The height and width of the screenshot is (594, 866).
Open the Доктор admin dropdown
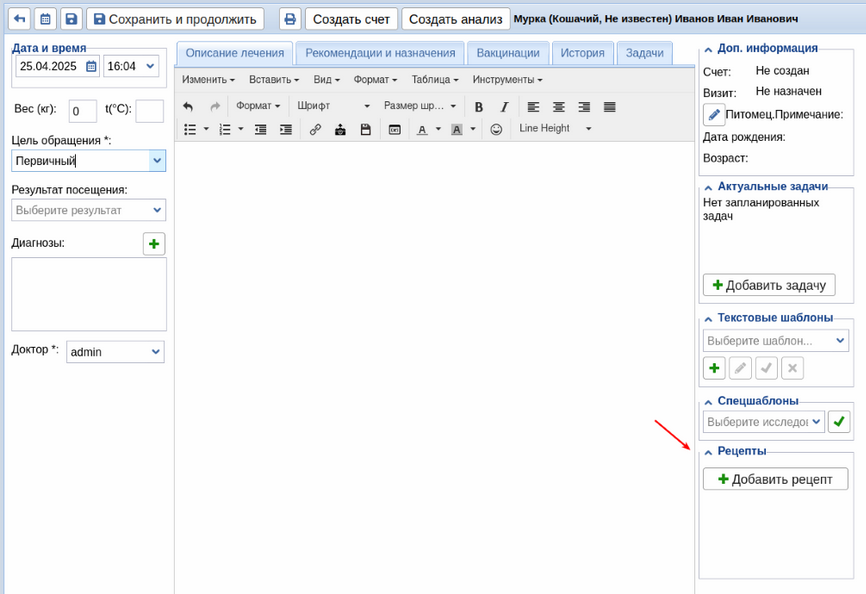[115, 352]
